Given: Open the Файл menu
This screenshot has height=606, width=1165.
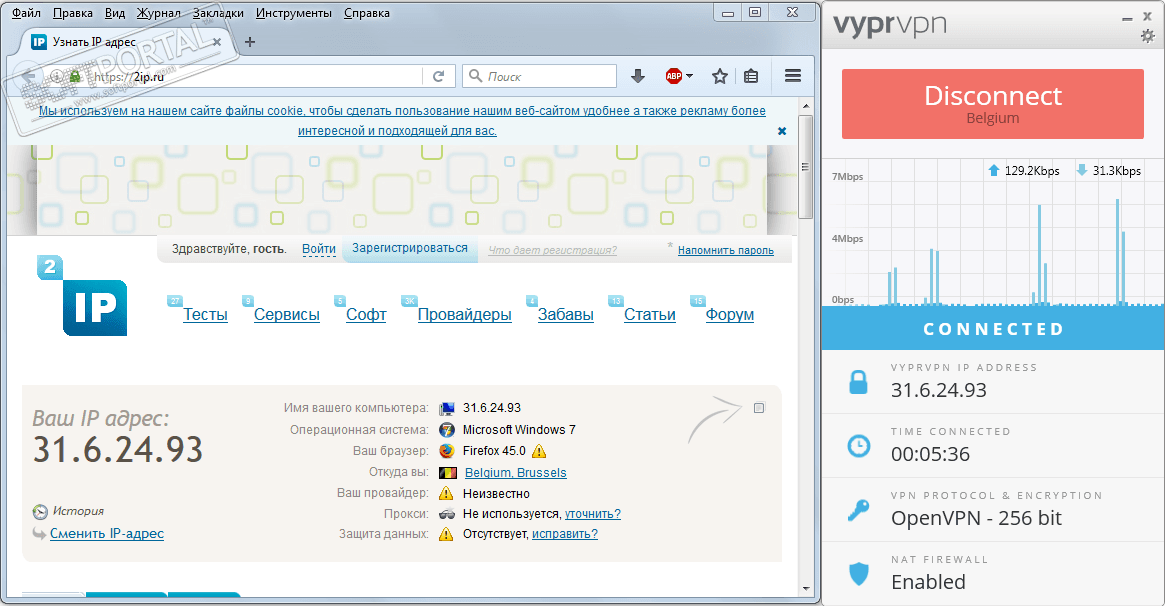Looking at the screenshot, I should coord(26,13).
